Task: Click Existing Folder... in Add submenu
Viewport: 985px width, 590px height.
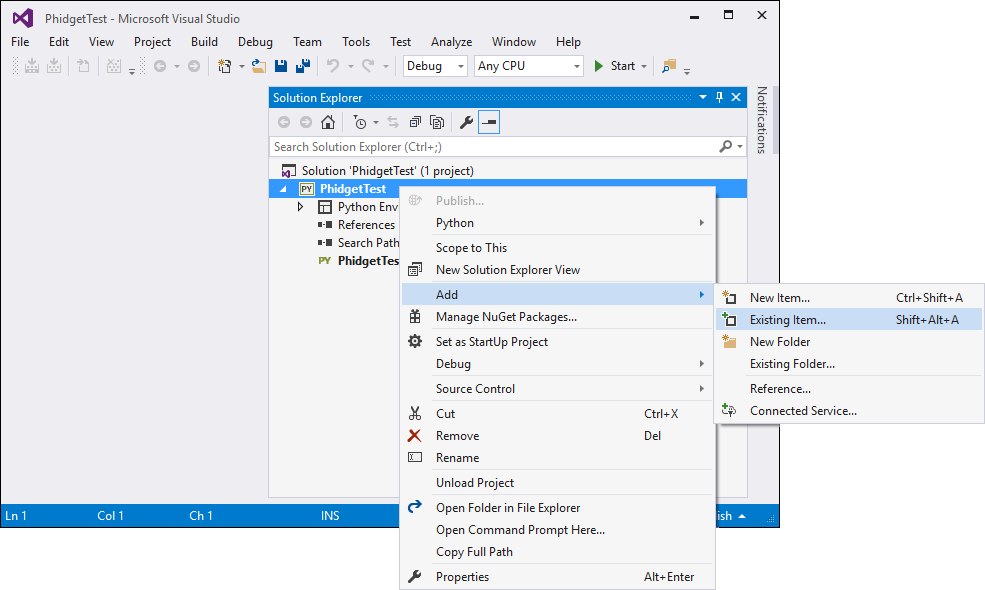Action: [848, 364]
